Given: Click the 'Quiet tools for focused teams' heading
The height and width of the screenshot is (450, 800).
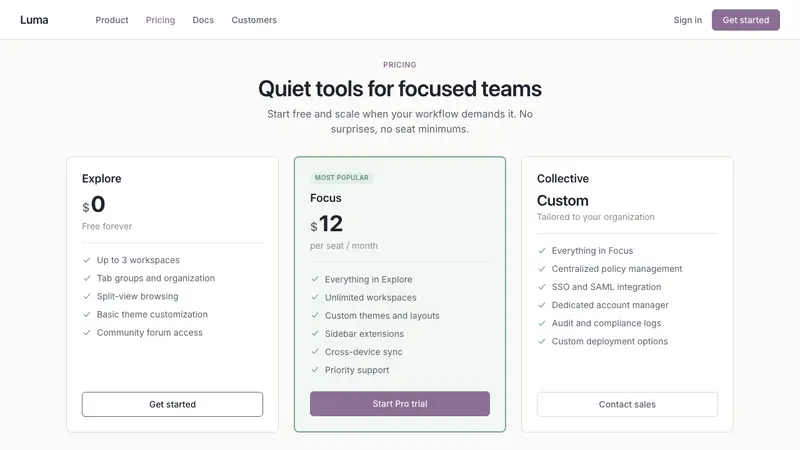Looking at the screenshot, I should click(x=399, y=89).
